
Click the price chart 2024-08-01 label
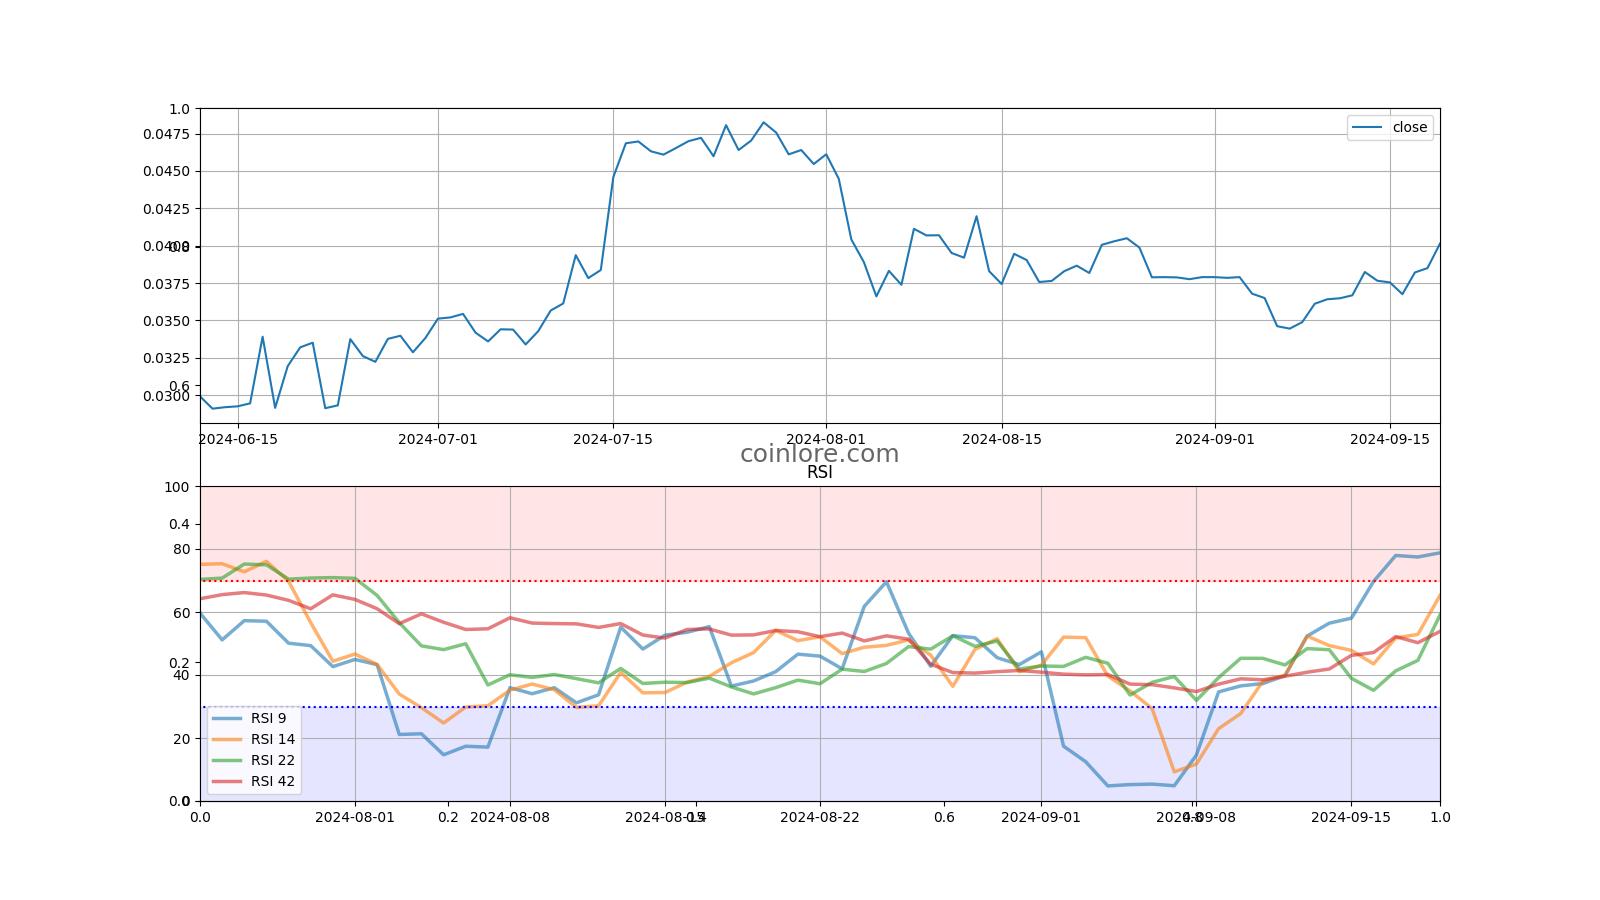click(x=826, y=438)
